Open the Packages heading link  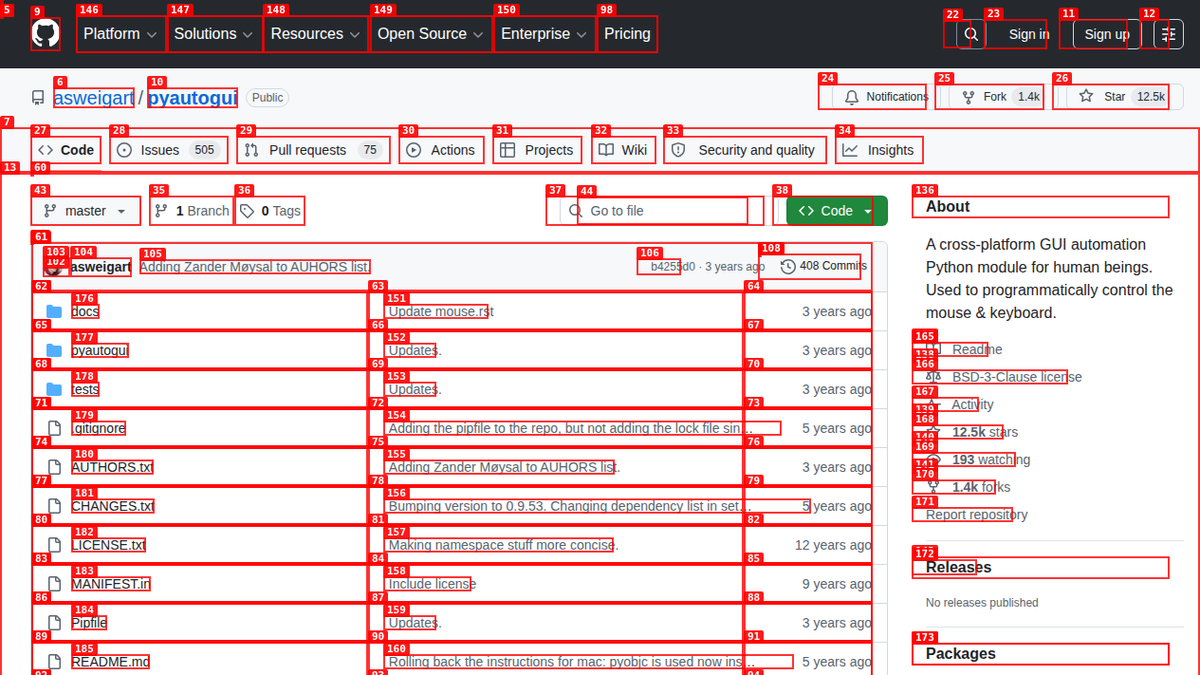[x=960, y=654]
